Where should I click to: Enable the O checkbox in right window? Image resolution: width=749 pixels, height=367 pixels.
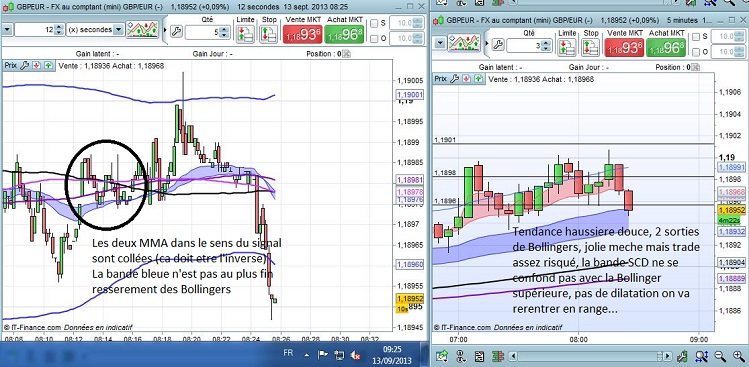pyautogui.click(x=696, y=52)
